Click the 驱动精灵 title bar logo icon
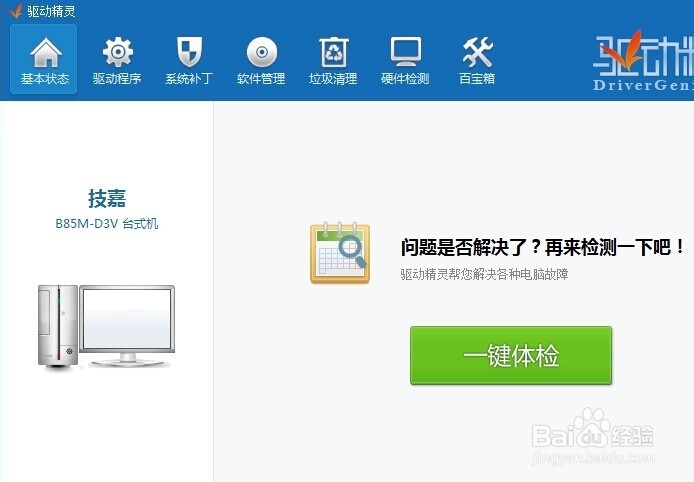 [15, 11]
